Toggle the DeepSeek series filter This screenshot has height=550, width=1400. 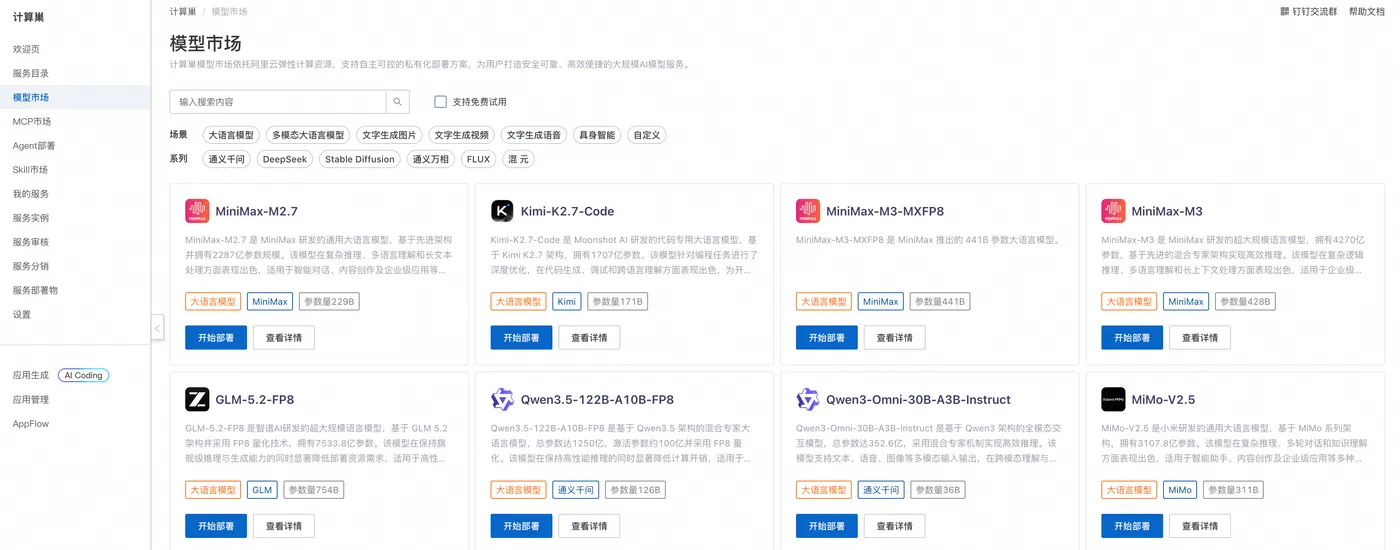pos(285,159)
